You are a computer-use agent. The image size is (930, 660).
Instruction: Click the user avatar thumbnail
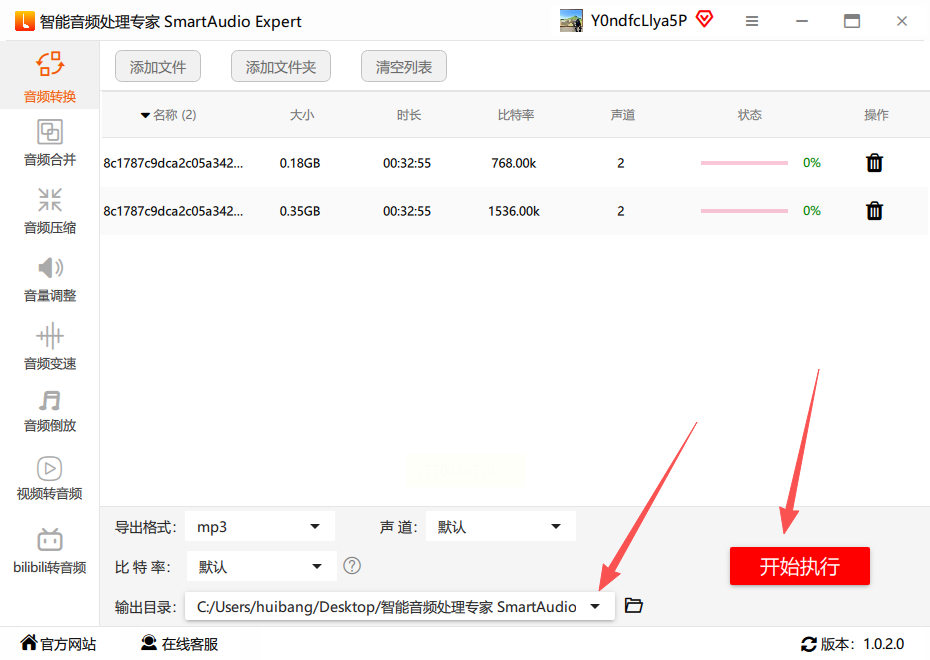click(x=571, y=21)
